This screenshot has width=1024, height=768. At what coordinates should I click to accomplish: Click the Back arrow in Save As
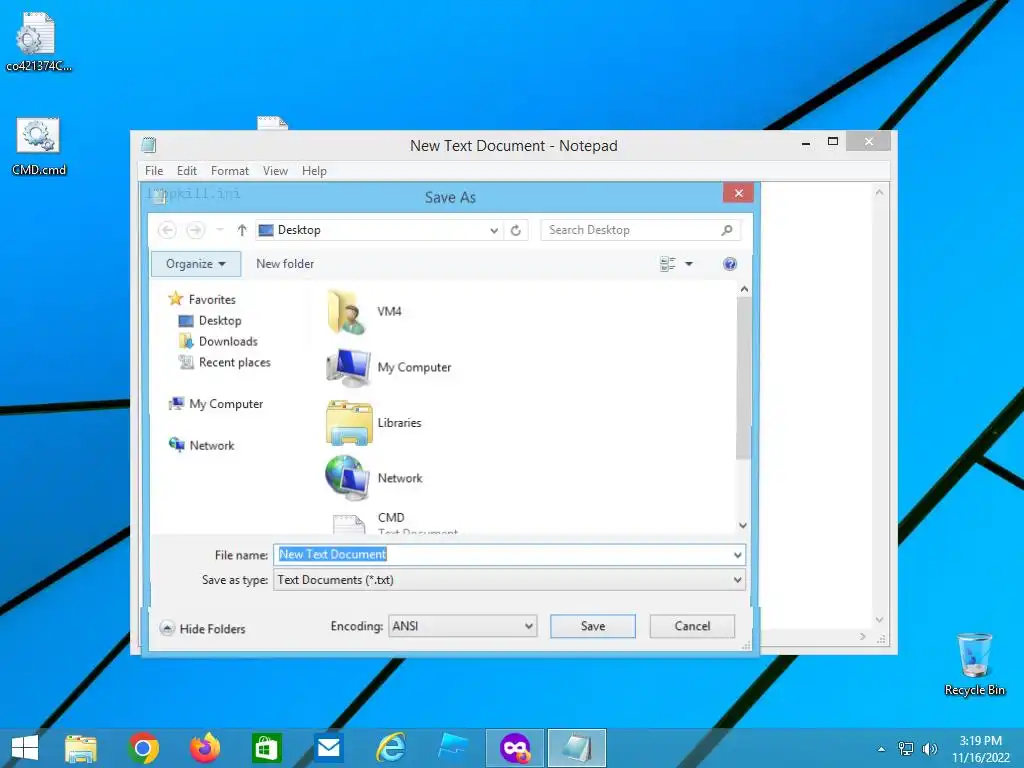coord(167,230)
